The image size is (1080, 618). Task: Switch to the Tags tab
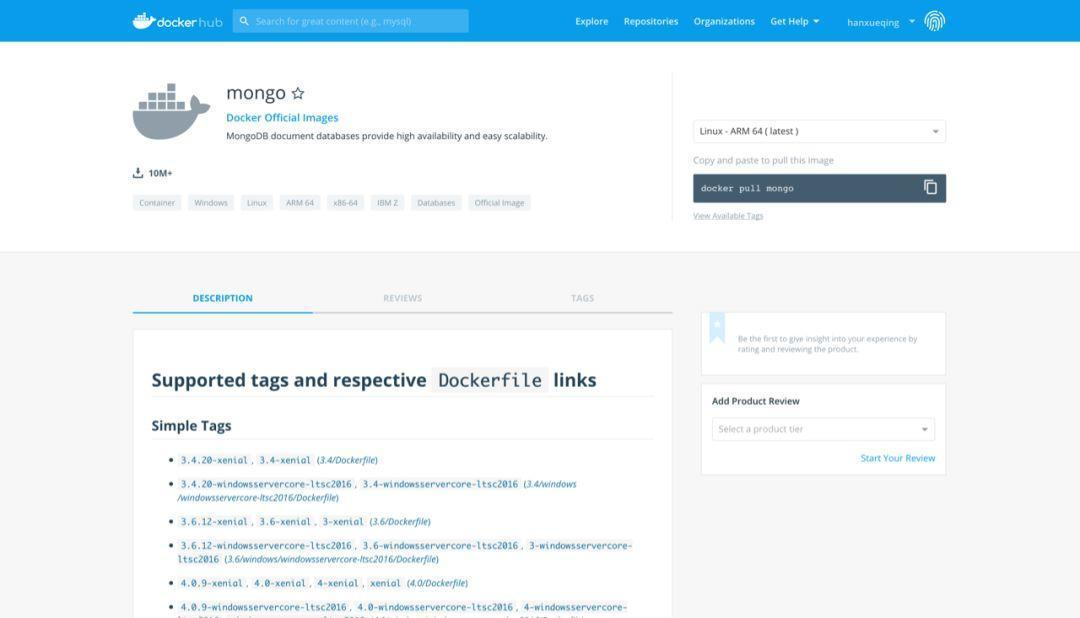[582, 298]
